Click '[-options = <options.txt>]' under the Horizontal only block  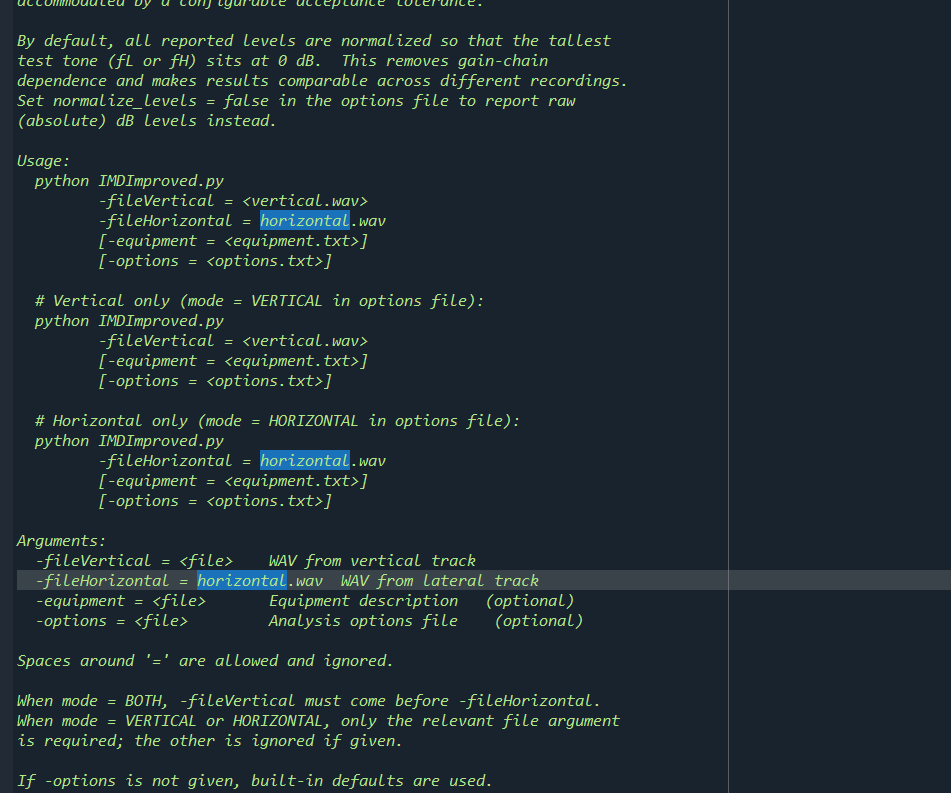[215, 502]
